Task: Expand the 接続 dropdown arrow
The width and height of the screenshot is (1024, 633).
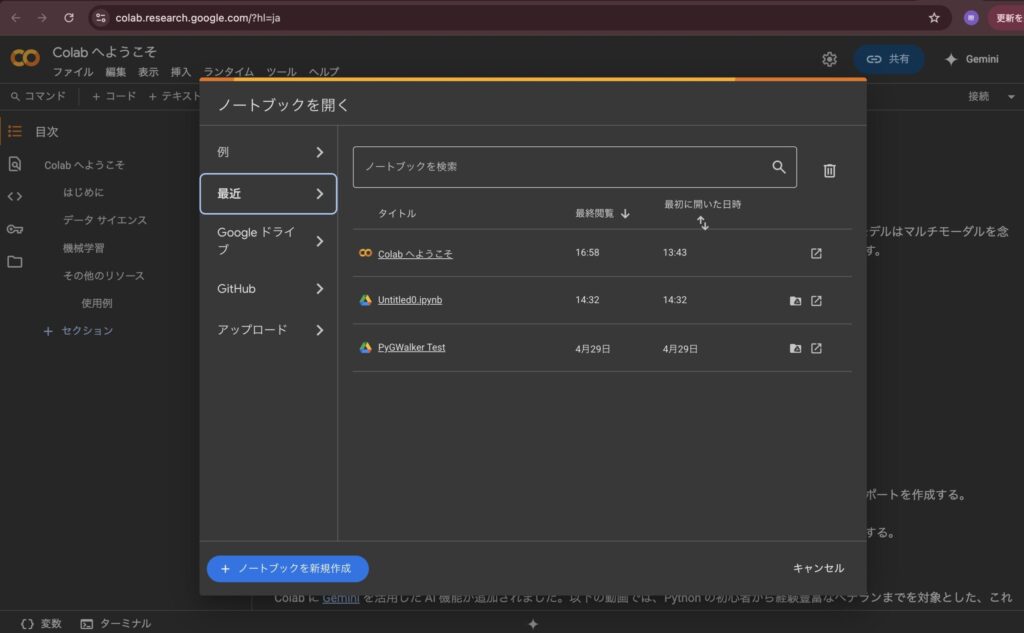Action: point(1011,97)
